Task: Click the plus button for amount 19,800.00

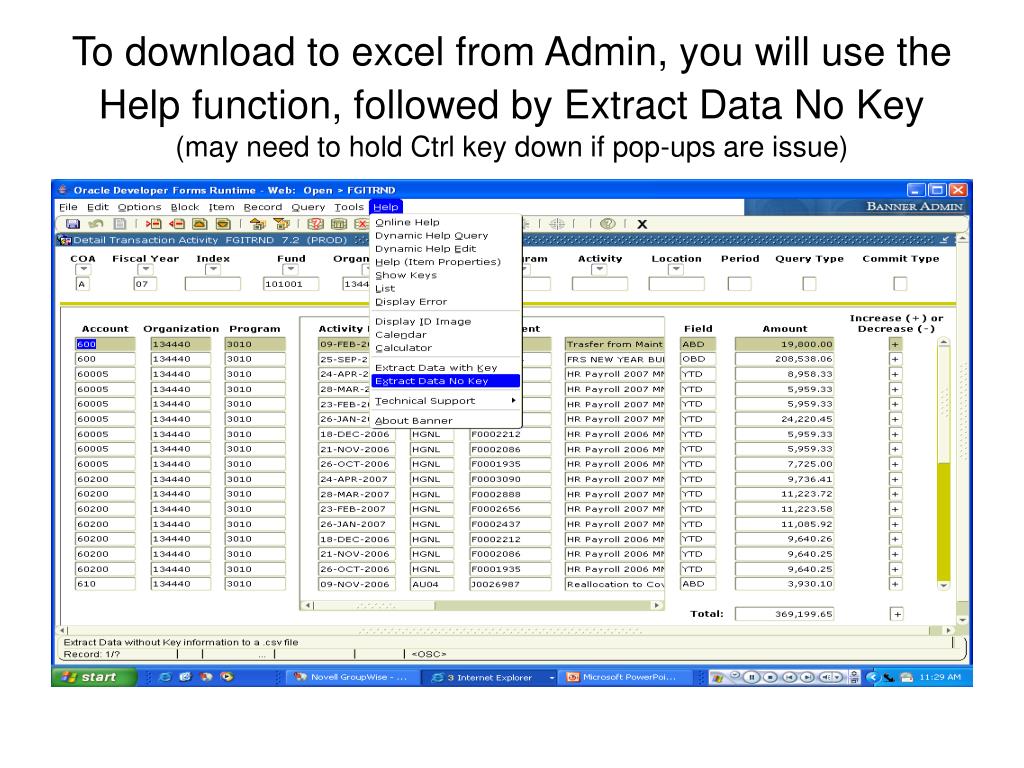Action: (895, 344)
